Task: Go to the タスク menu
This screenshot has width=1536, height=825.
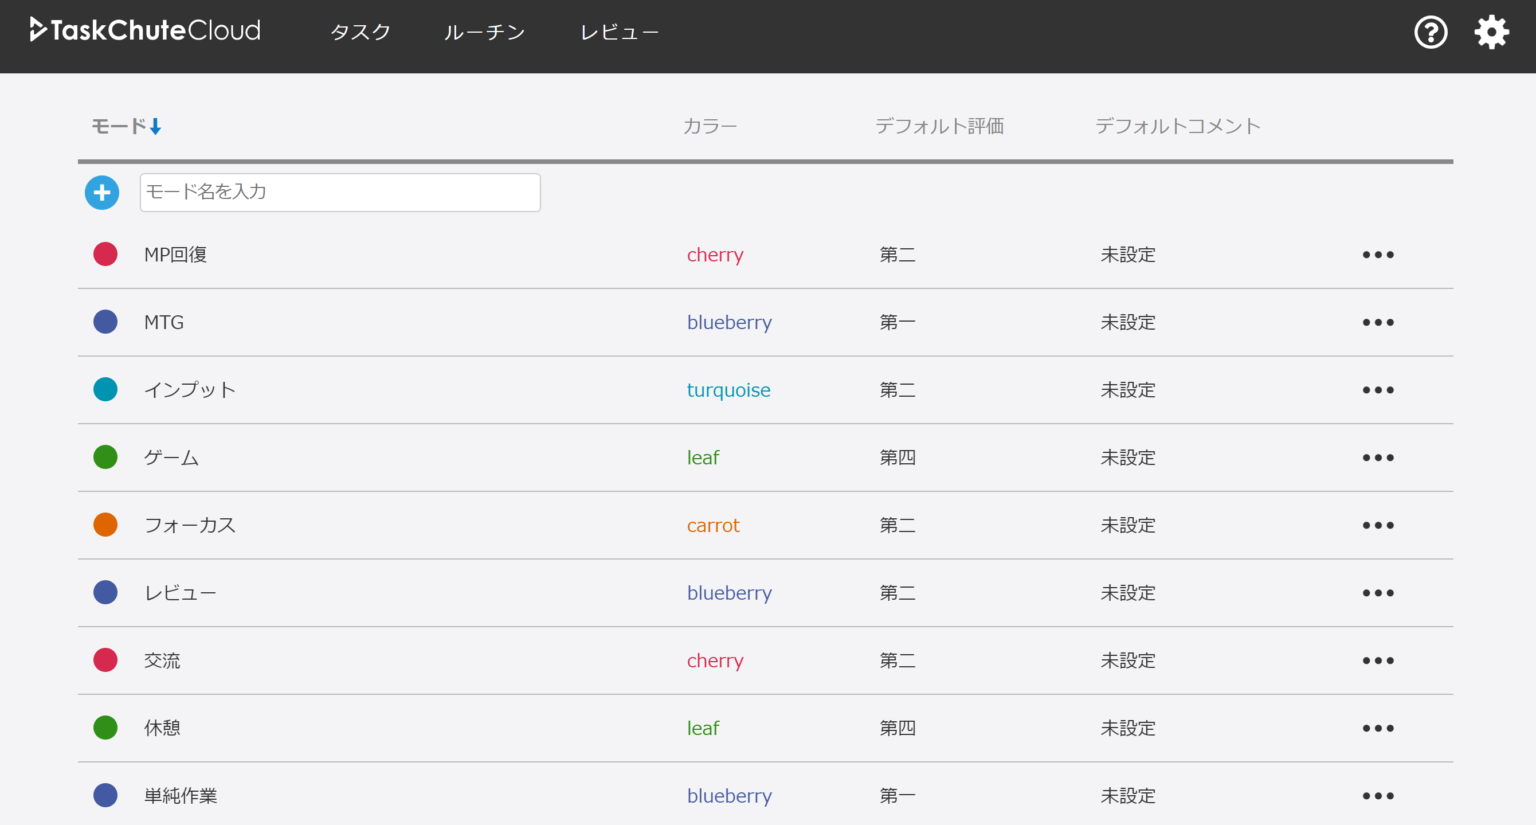Action: (x=360, y=32)
